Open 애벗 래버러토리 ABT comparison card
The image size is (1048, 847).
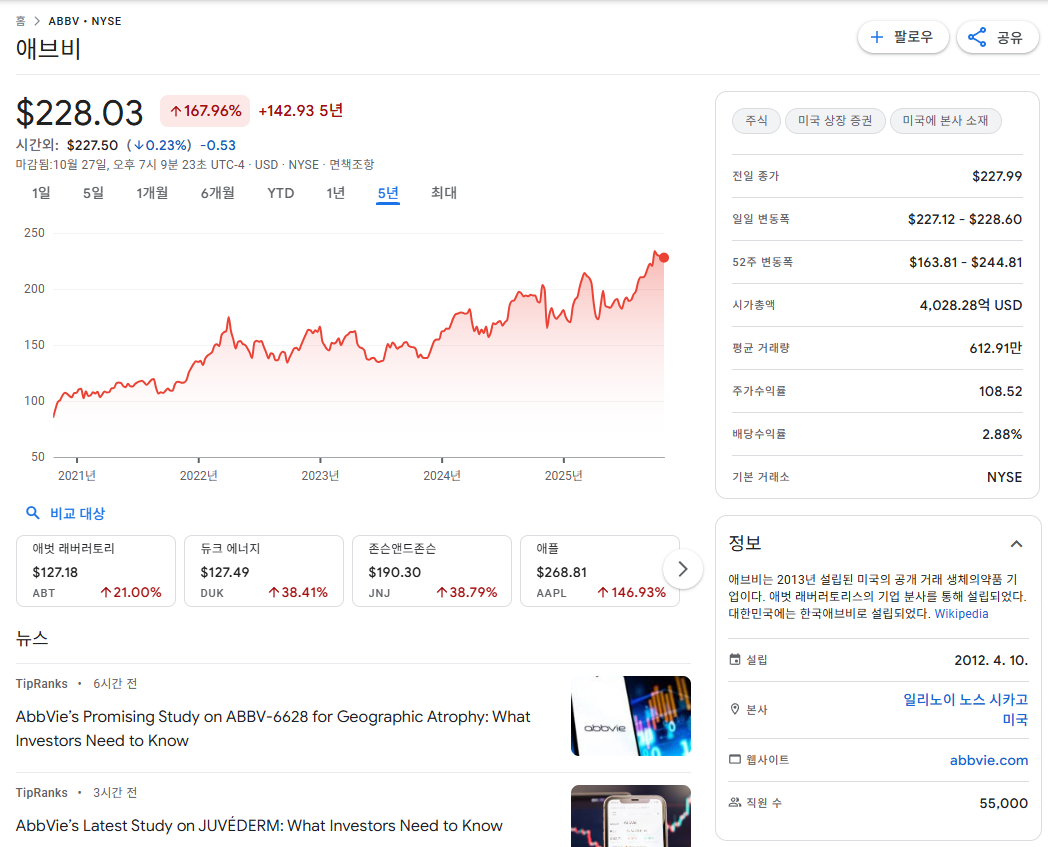96,571
